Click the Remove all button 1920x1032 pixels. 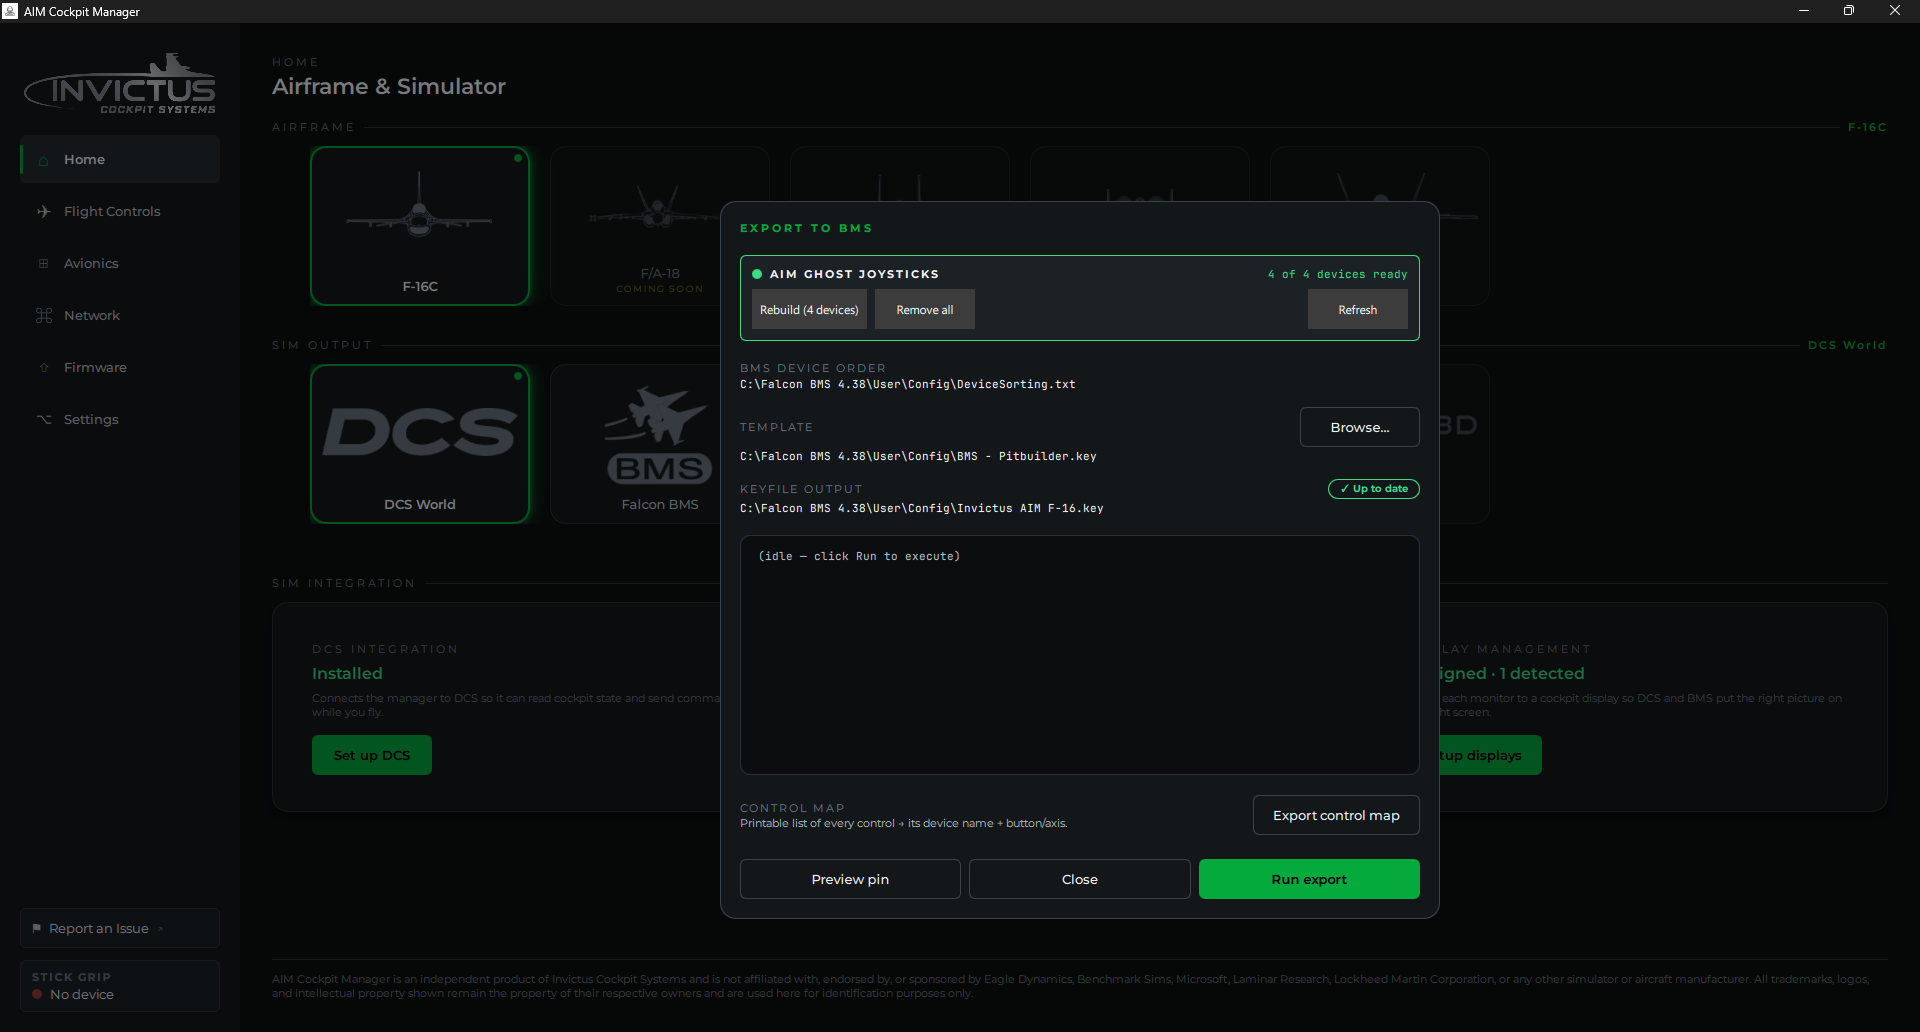pyautogui.click(x=925, y=310)
